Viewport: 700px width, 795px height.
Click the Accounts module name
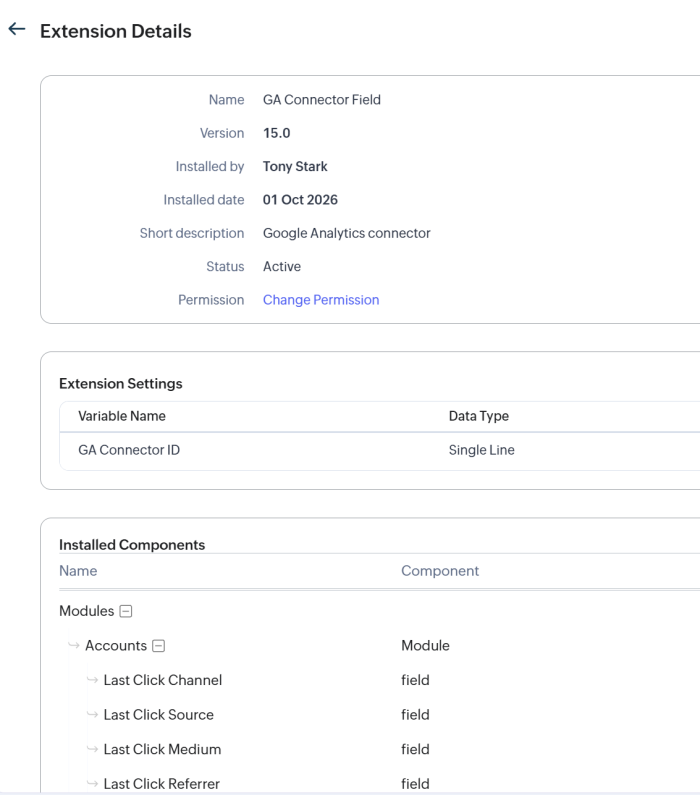tap(116, 645)
